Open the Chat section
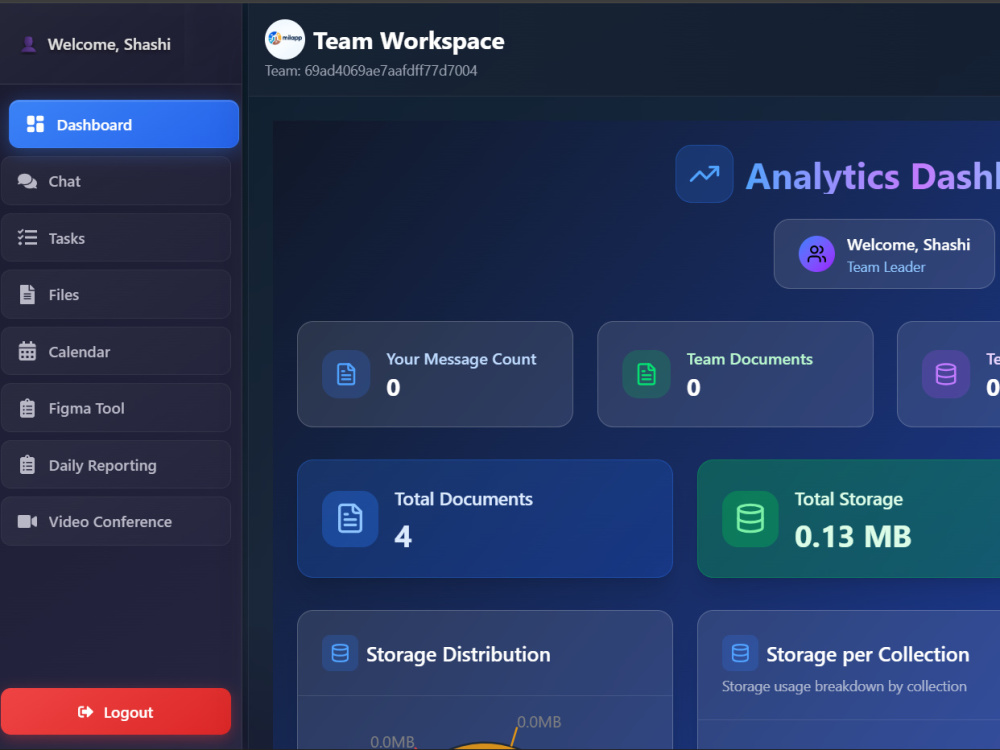 pyautogui.click(x=116, y=181)
